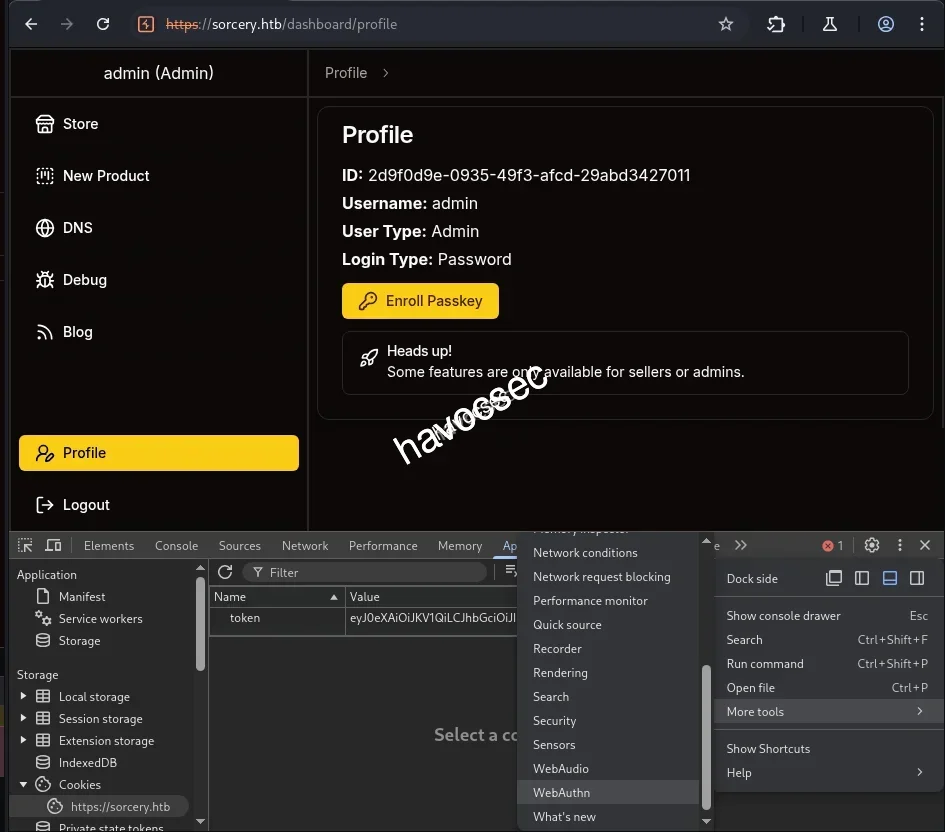Open the DevTools settings gear

[x=871, y=545]
